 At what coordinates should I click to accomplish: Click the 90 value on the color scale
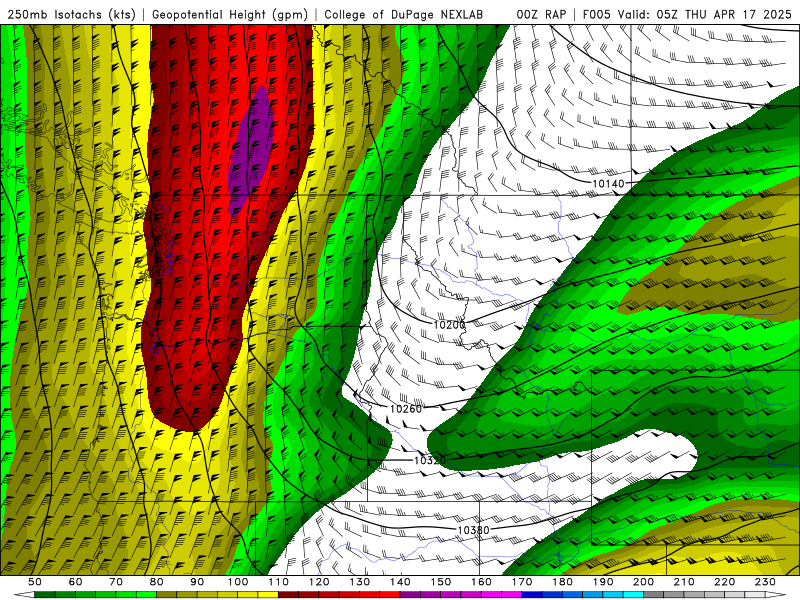coord(197,582)
